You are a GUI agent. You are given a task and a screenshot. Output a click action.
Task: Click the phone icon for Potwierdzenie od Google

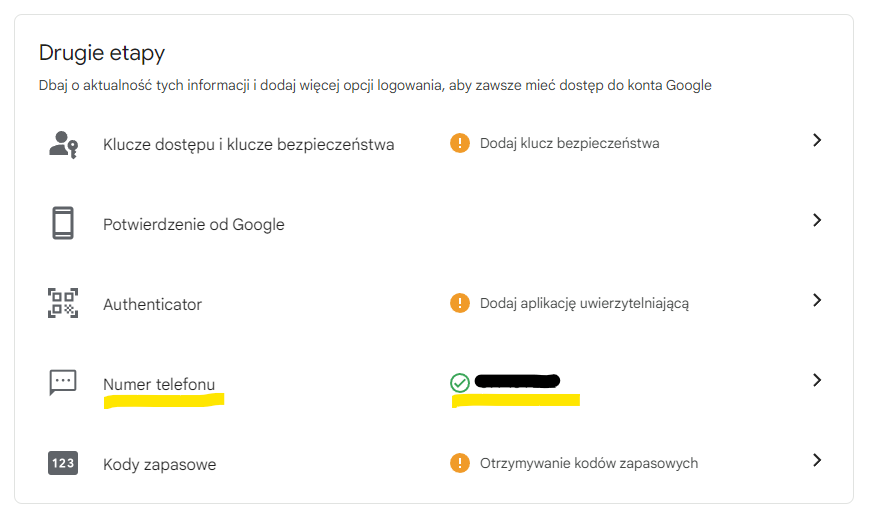coord(63,223)
